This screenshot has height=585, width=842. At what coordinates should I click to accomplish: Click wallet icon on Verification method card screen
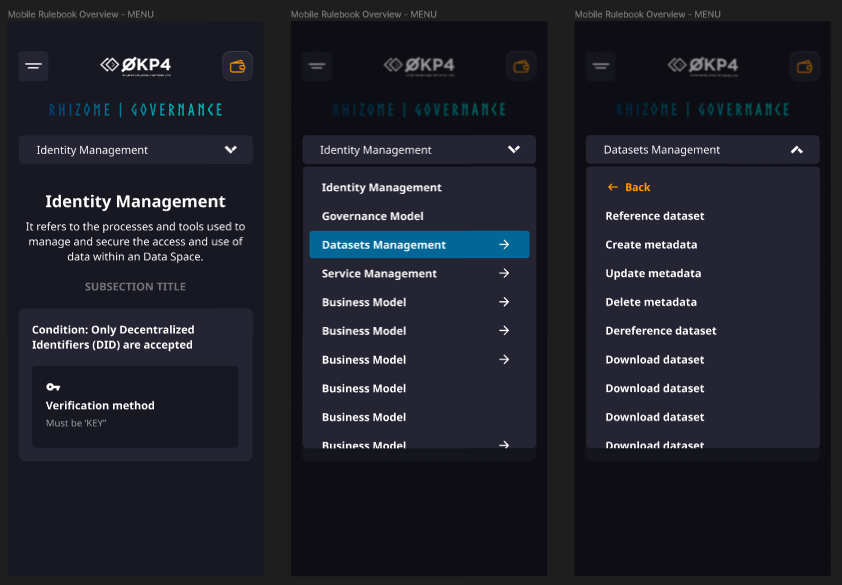tap(237, 66)
